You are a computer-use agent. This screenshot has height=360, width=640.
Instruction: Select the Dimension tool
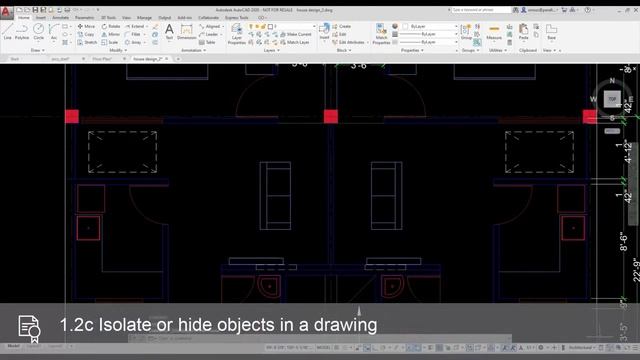187,32
